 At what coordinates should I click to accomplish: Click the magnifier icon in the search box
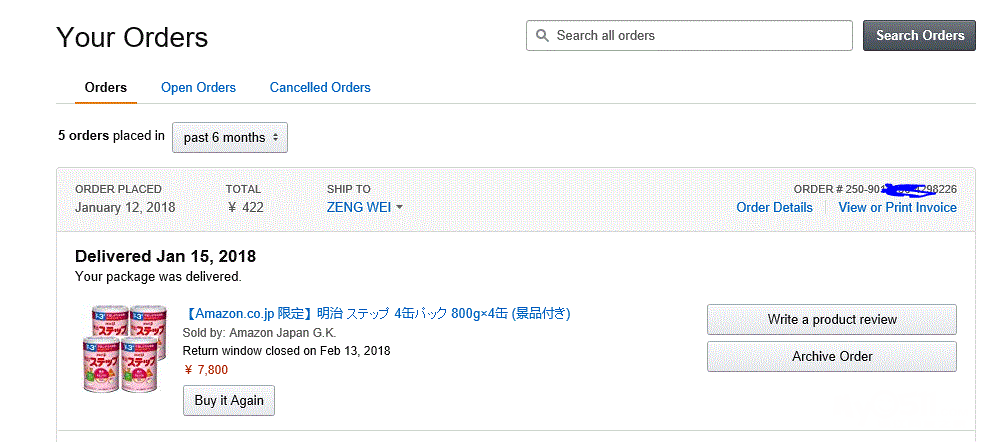coord(542,36)
